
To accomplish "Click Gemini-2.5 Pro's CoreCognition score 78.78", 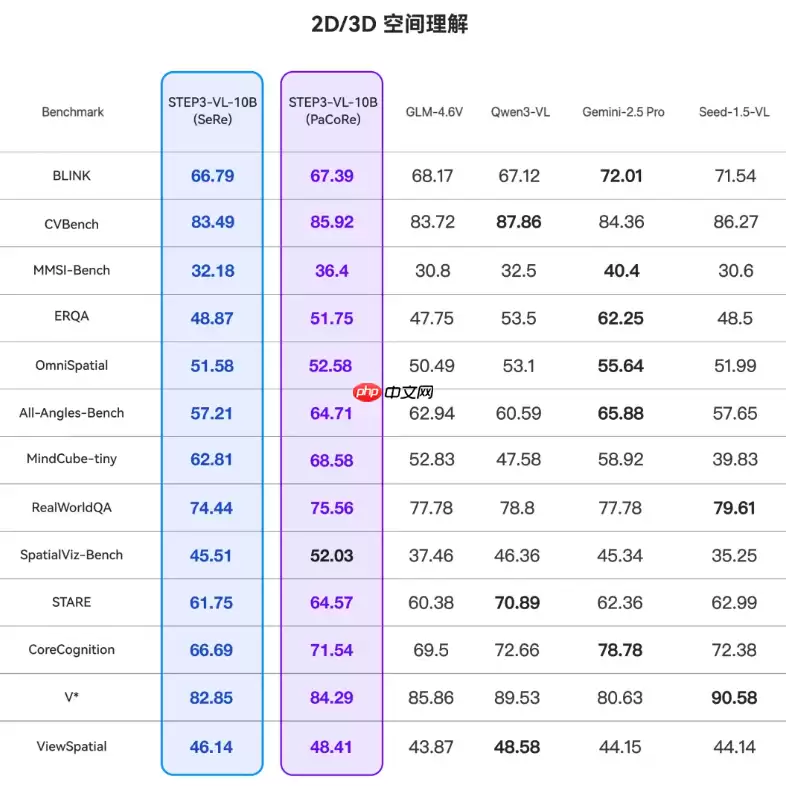I will 621,651.
